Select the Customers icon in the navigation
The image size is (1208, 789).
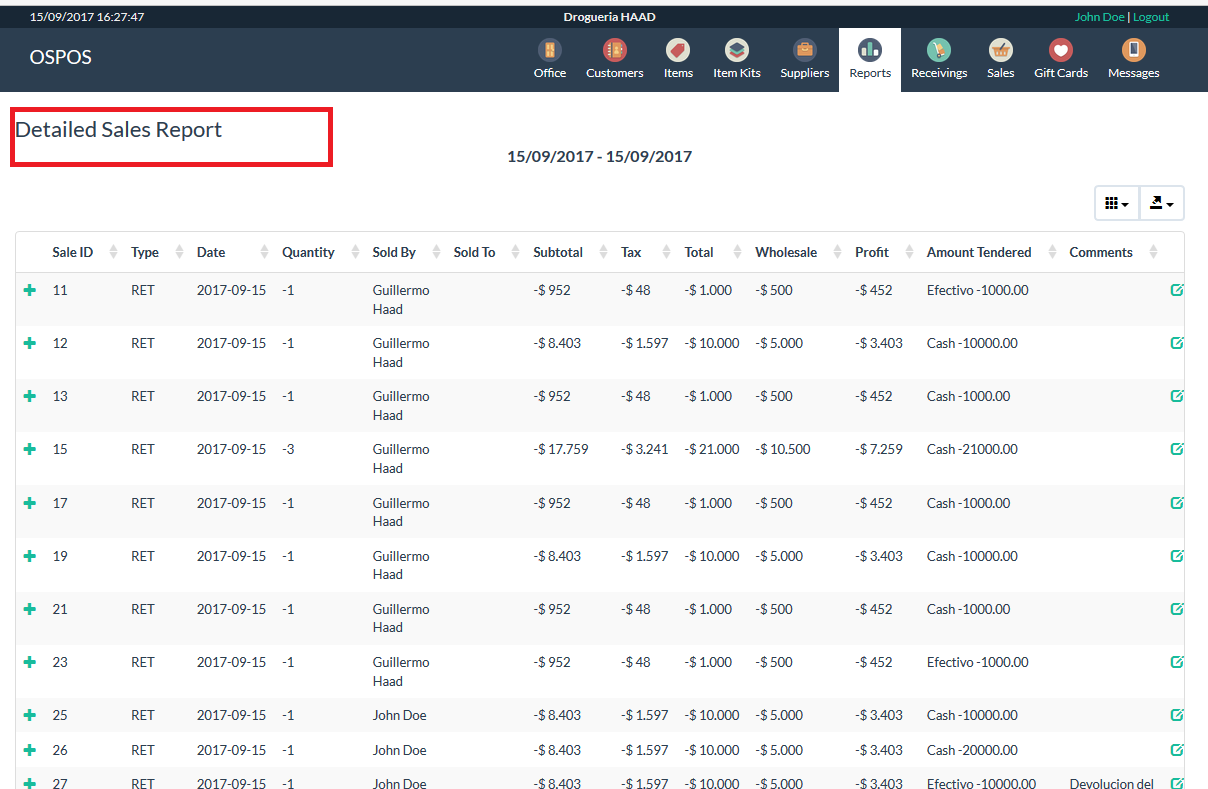pyautogui.click(x=613, y=58)
